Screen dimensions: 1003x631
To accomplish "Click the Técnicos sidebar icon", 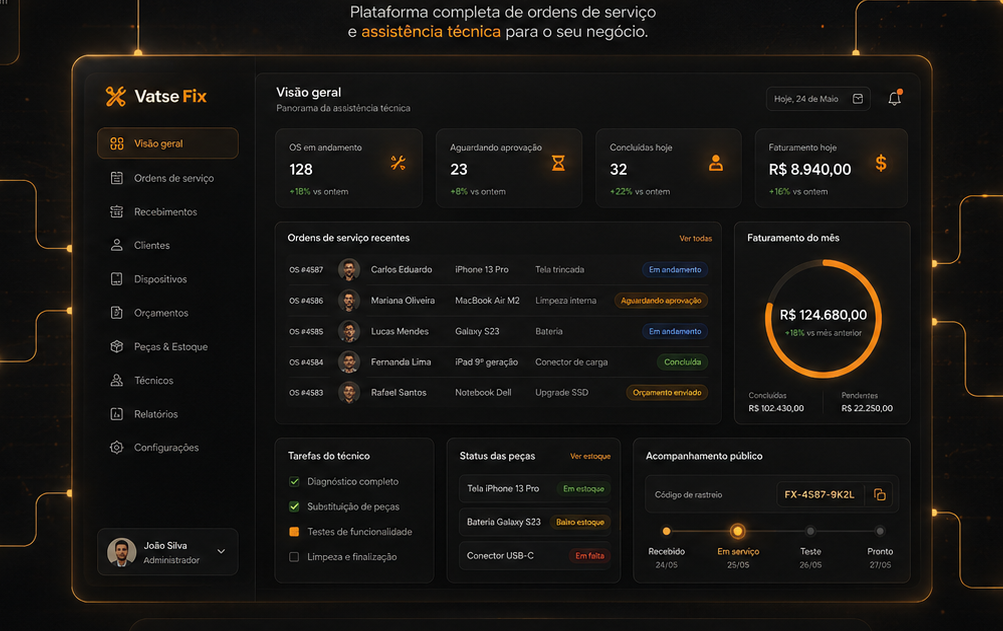I will 116,380.
